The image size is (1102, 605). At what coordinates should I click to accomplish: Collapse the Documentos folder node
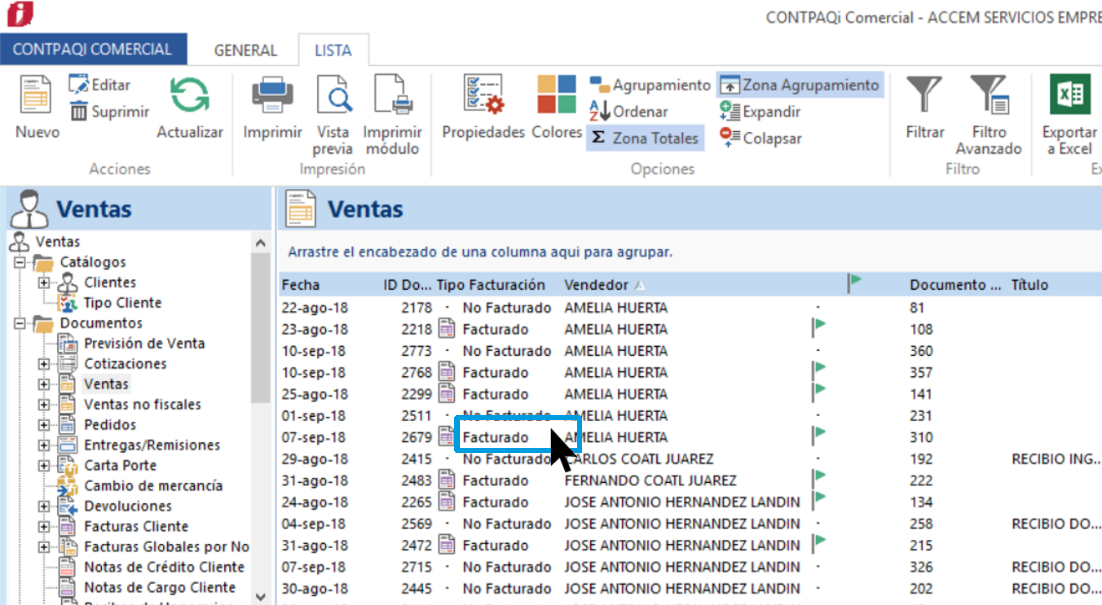coord(19,324)
